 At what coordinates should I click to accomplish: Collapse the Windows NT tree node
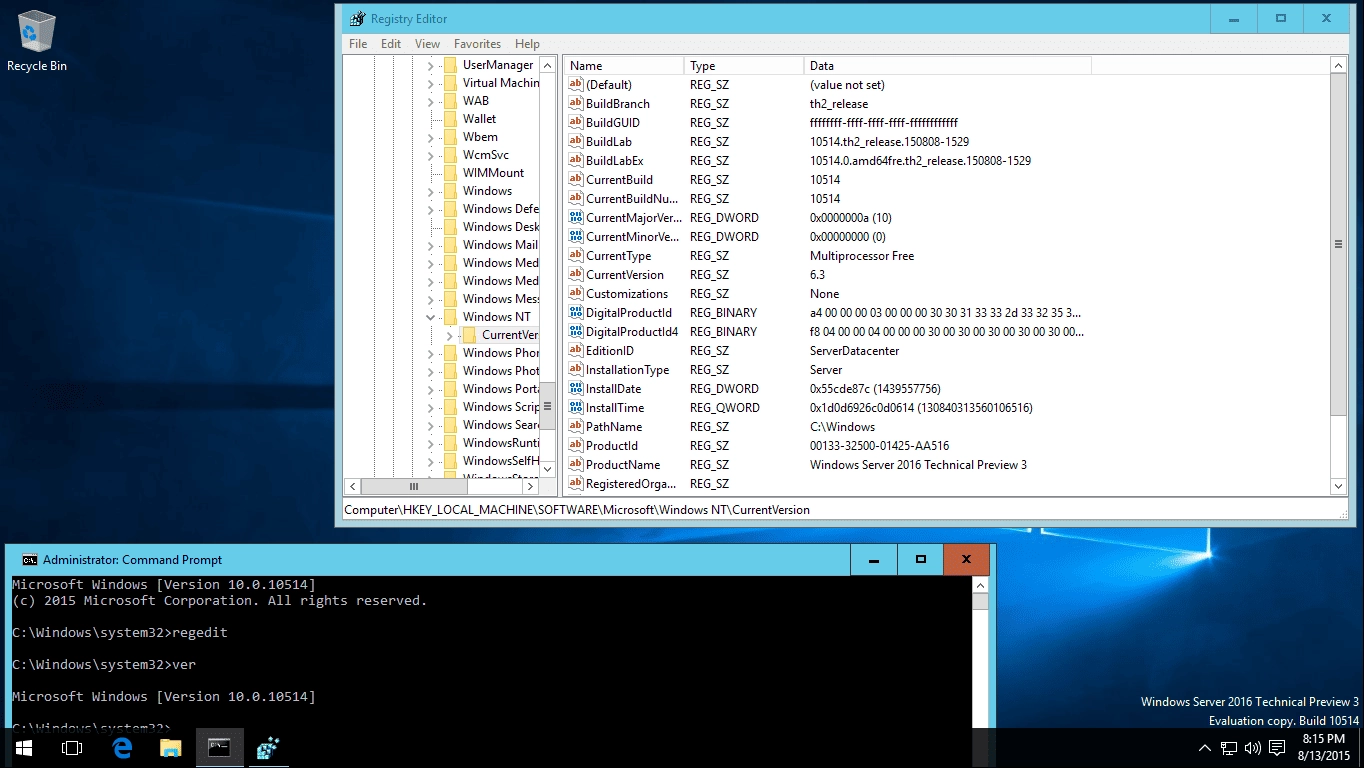click(x=431, y=317)
